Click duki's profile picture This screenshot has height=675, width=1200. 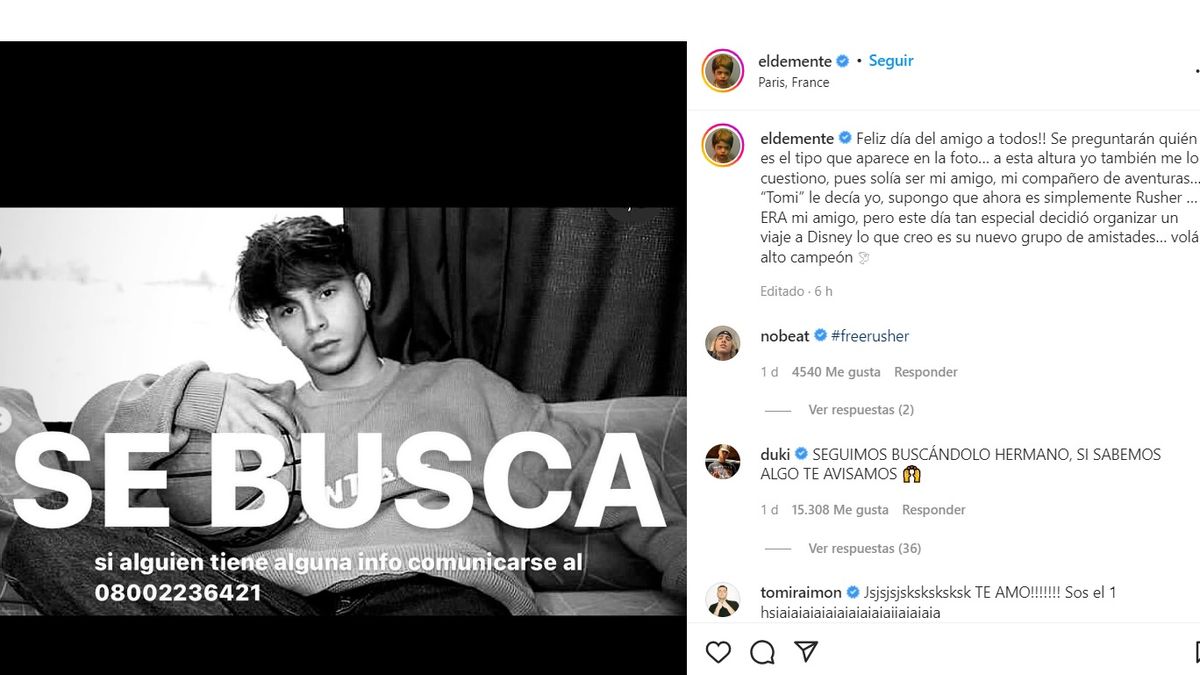pos(722,461)
